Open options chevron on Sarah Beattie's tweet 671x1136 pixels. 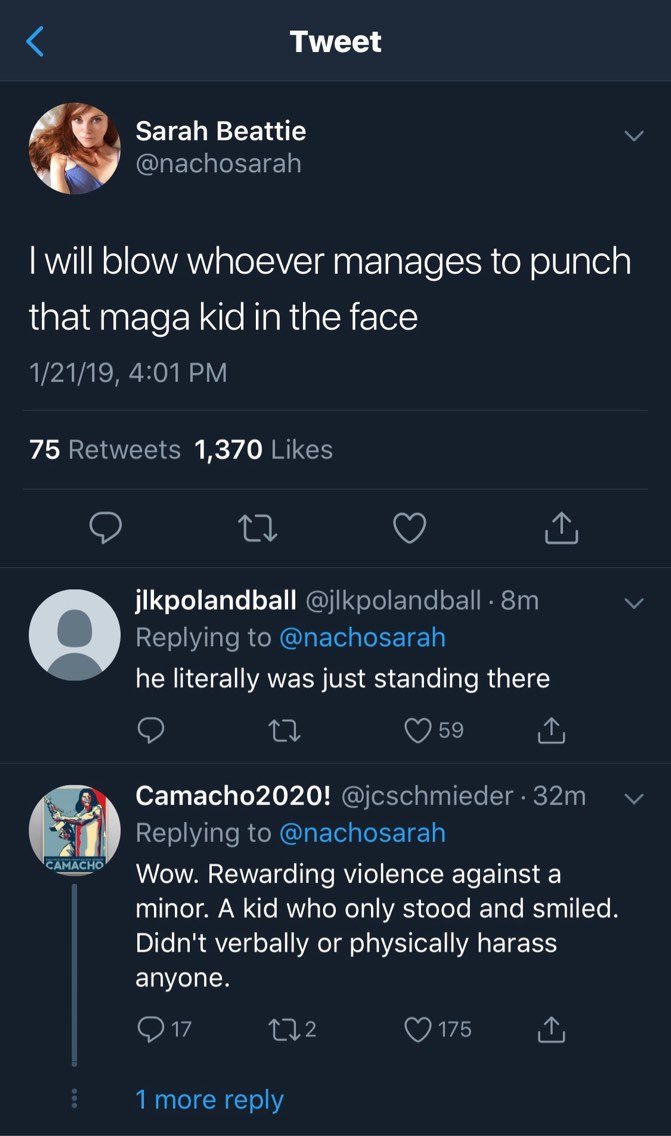pos(634,135)
